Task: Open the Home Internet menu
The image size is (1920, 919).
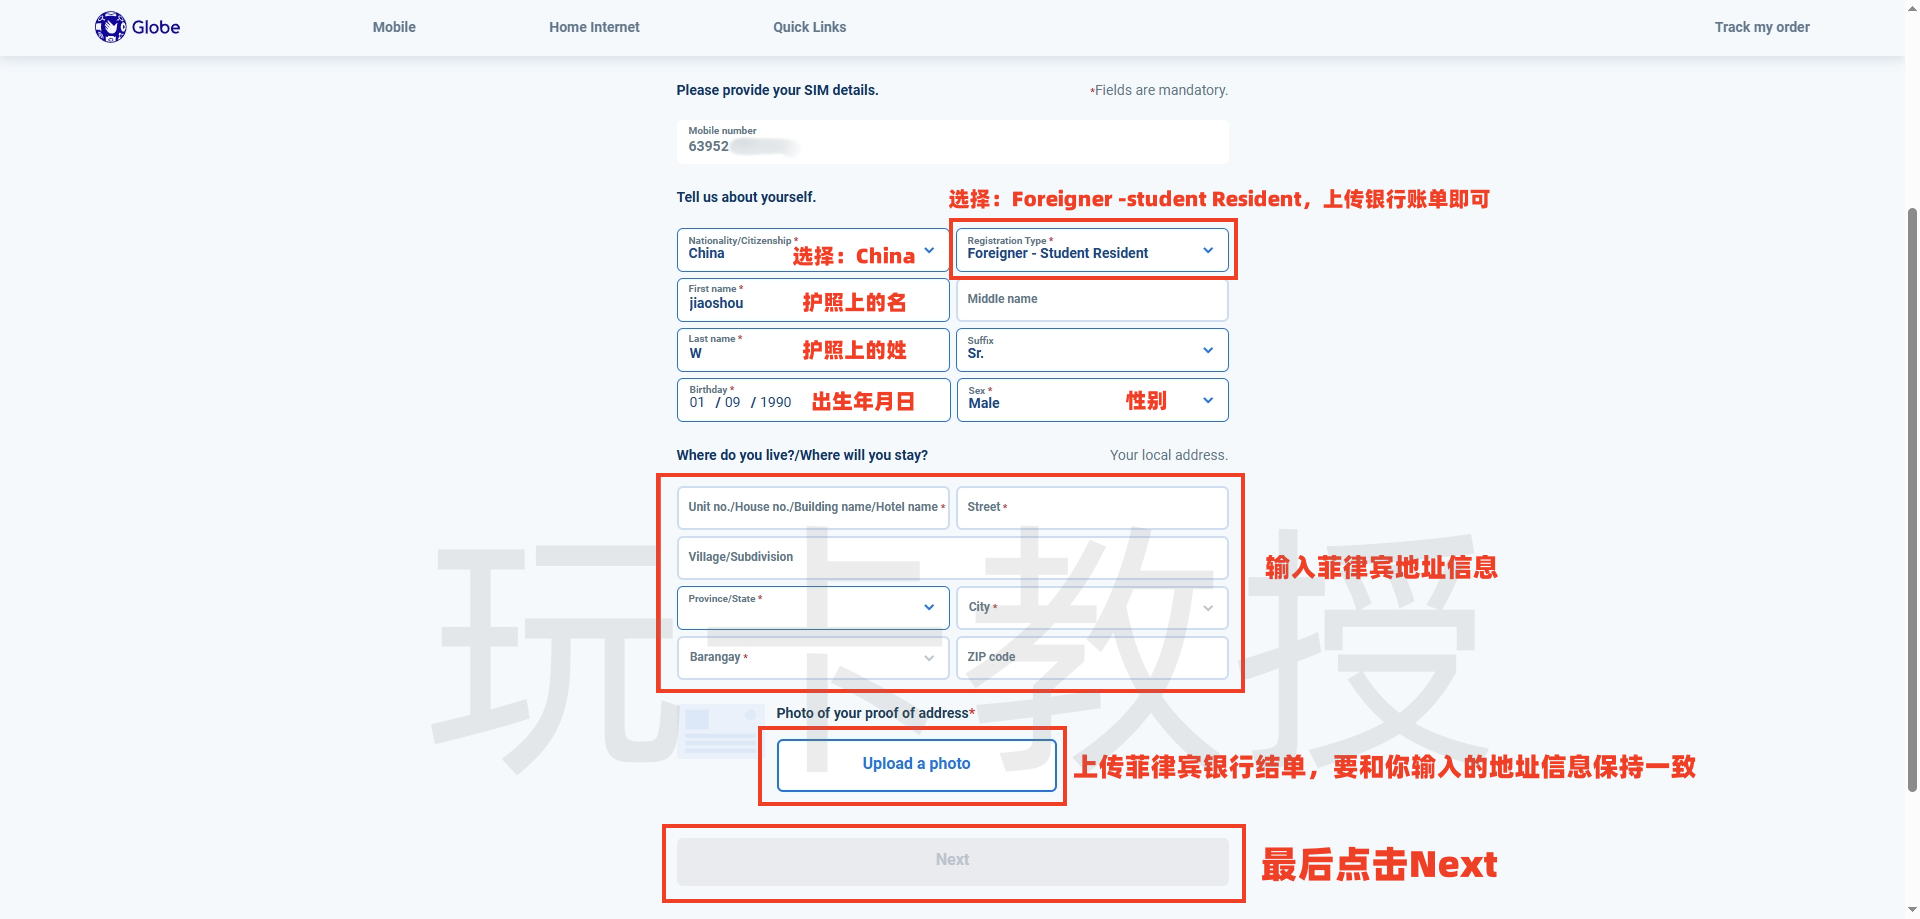Action: coord(594,27)
